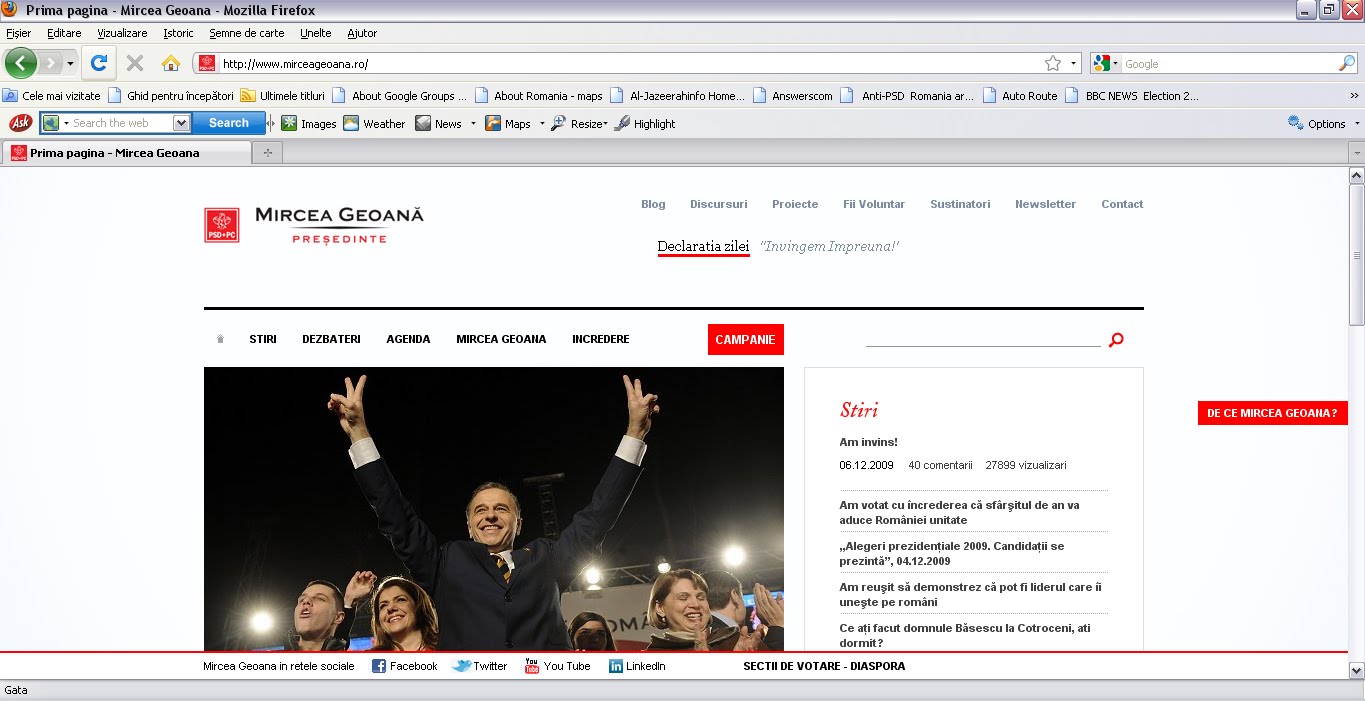Click the red CAMPANIE button
The height and width of the screenshot is (701, 1365).
[x=745, y=339]
